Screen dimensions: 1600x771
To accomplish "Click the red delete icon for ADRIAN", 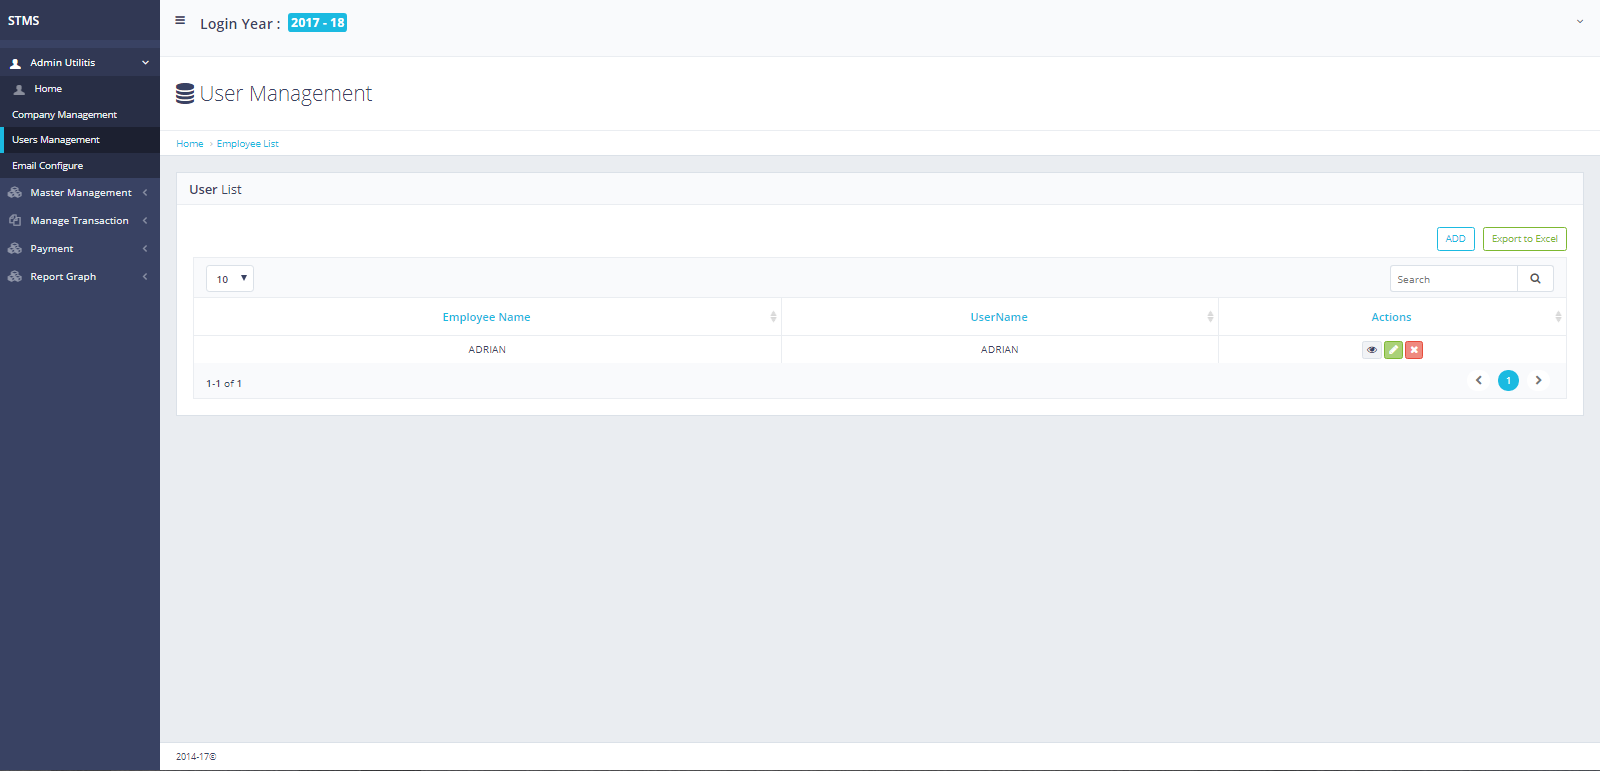I will tap(1414, 350).
